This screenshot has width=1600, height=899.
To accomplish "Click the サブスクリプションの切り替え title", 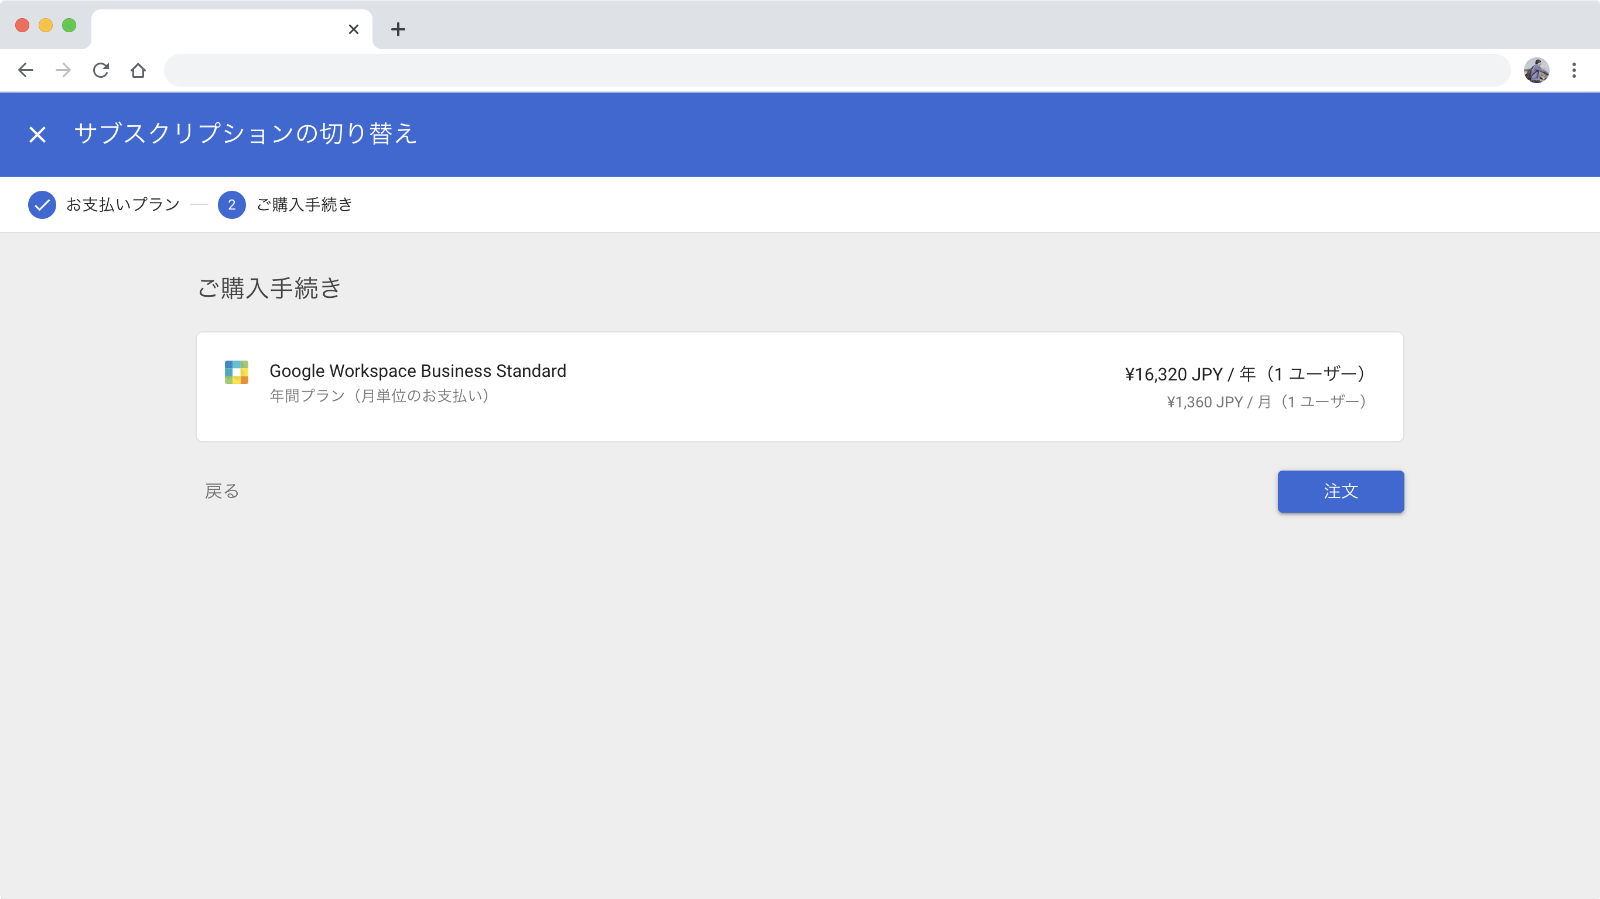I will 245,134.
